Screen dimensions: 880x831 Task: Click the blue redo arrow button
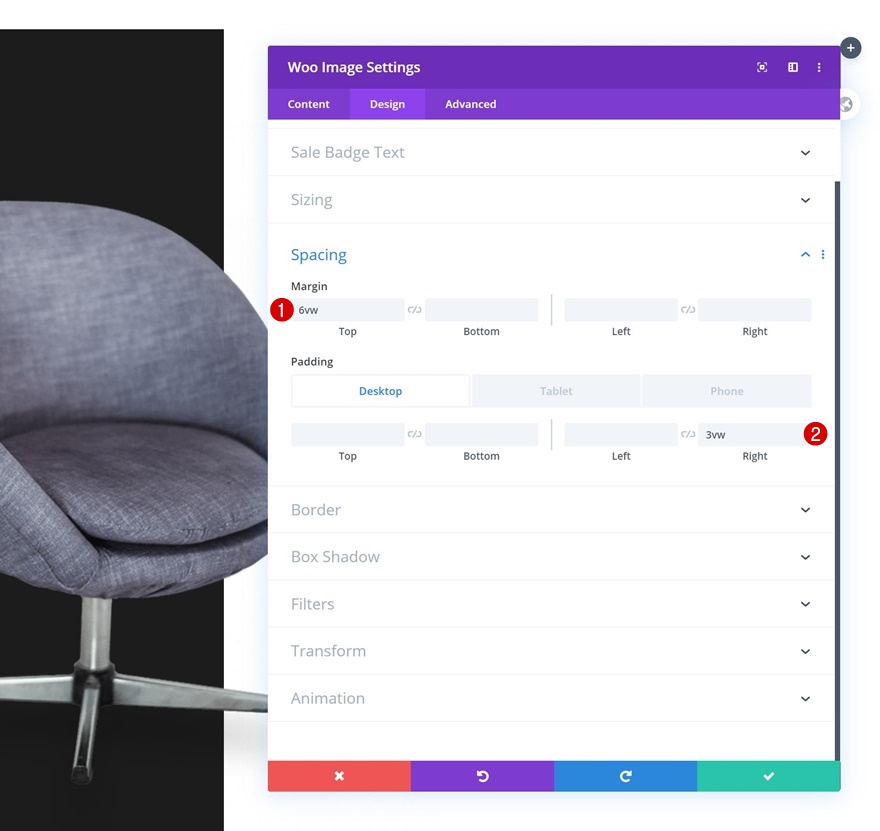click(625, 776)
